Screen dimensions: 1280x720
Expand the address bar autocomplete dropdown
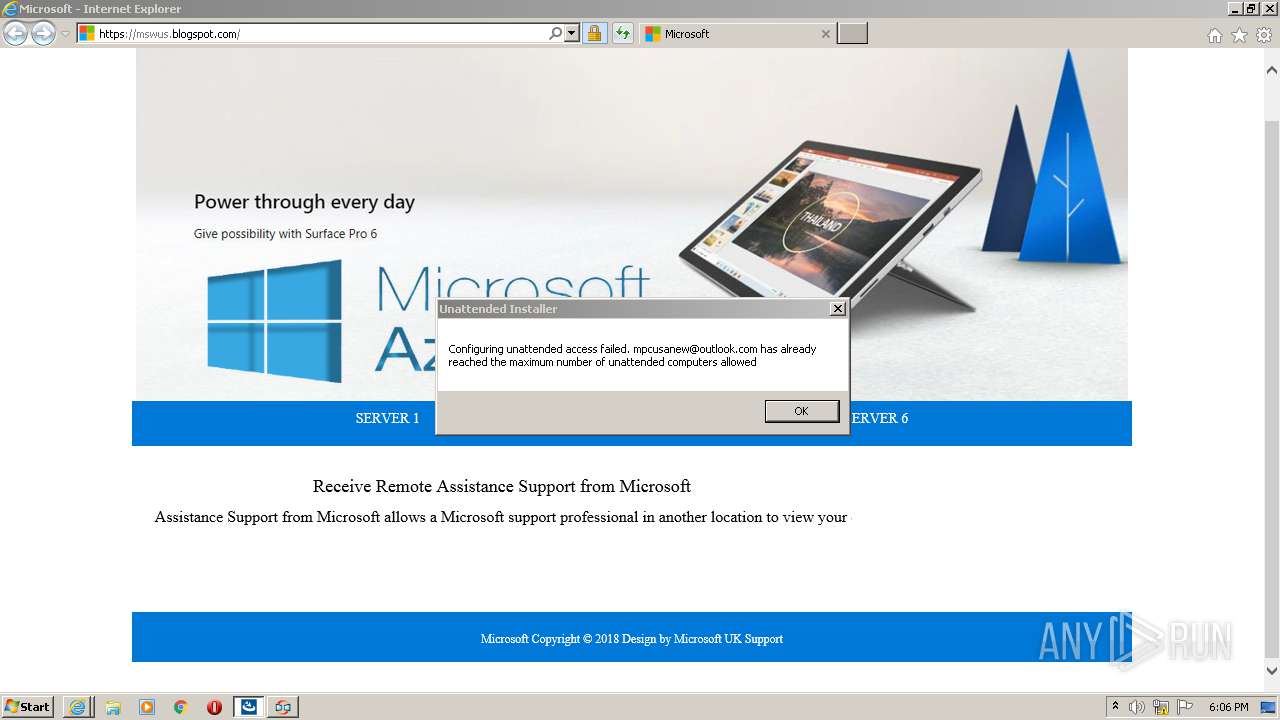tap(572, 33)
